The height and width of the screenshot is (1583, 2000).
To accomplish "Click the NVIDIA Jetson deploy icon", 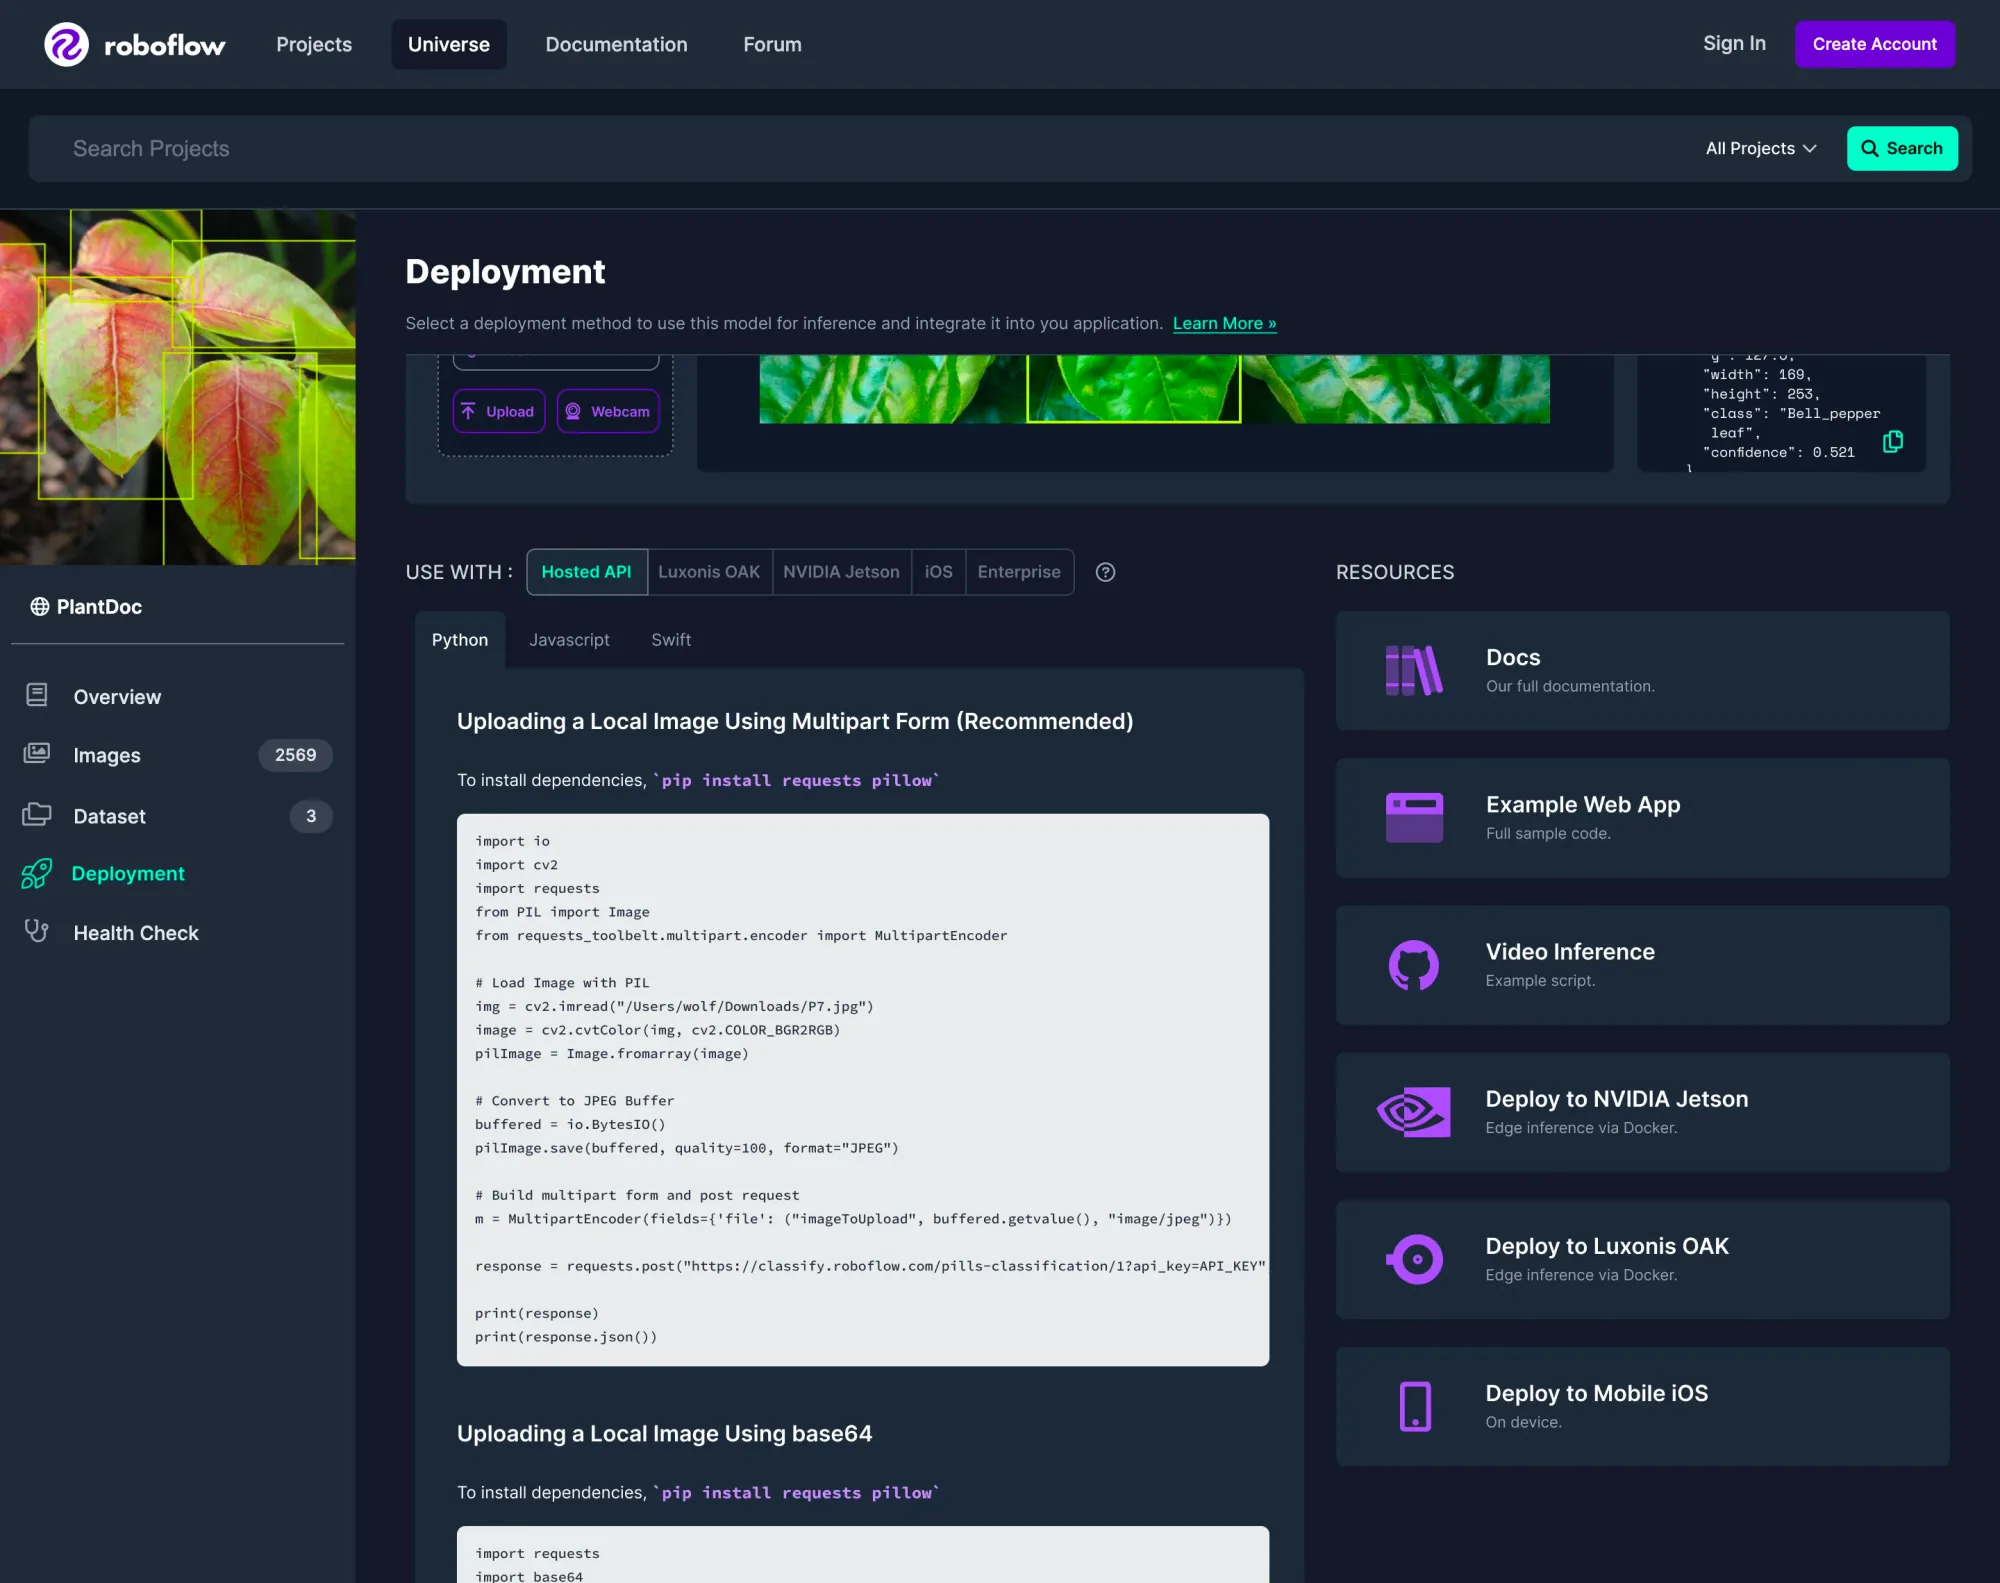I will point(1413,1112).
